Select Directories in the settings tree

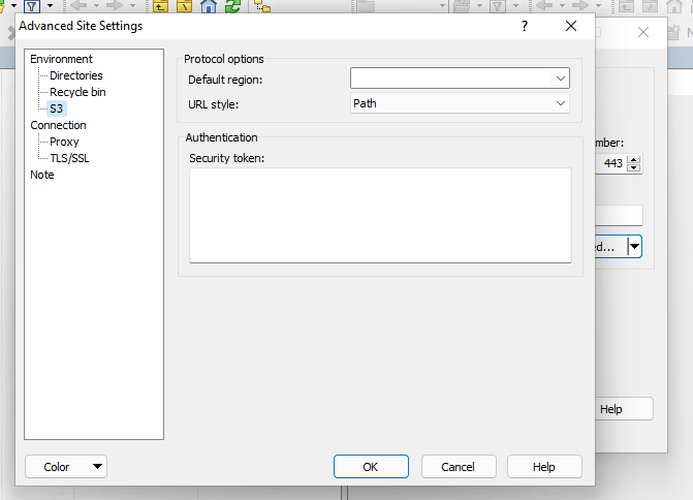click(76, 76)
